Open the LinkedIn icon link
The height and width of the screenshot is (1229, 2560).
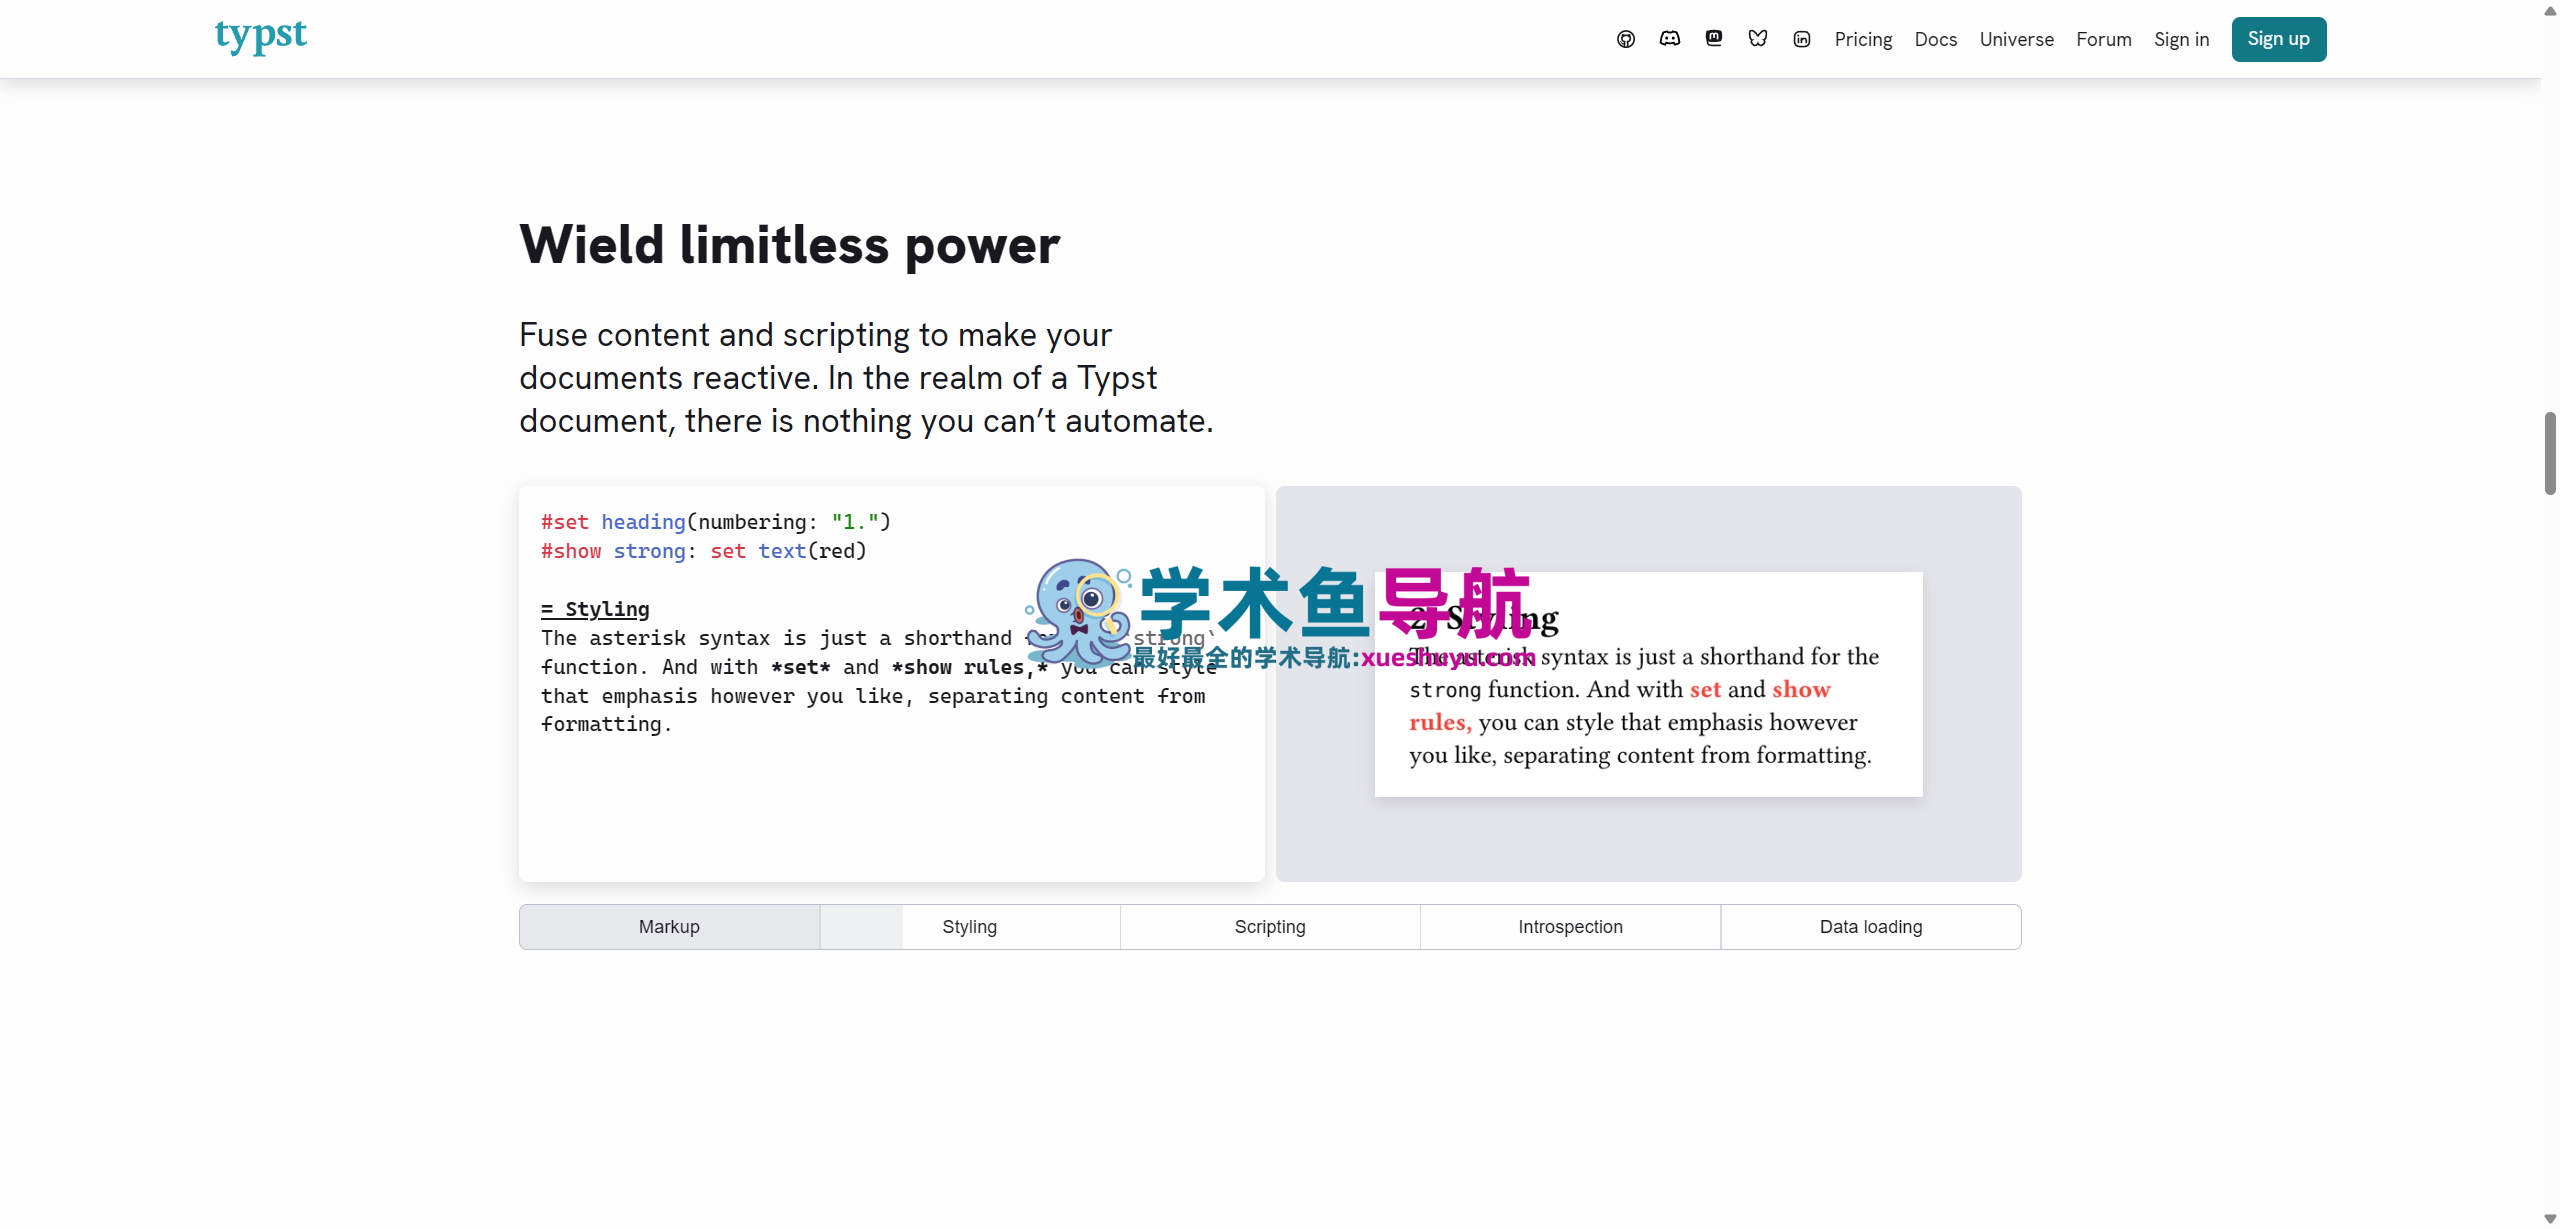pyautogui.click(x=1802, y=39)
